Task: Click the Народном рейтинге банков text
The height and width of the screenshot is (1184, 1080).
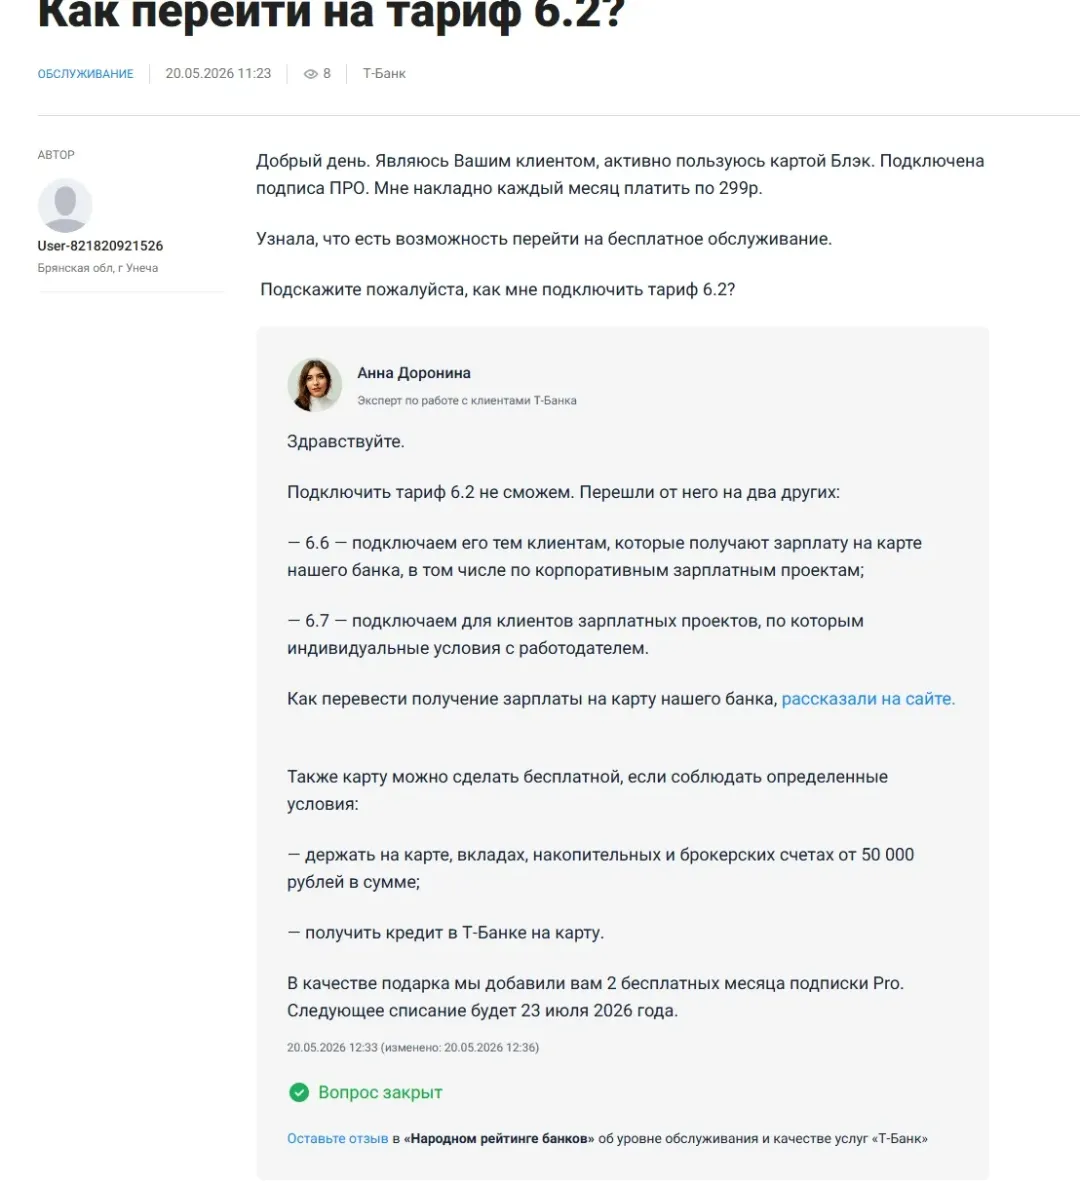Action: [498, 1138]
